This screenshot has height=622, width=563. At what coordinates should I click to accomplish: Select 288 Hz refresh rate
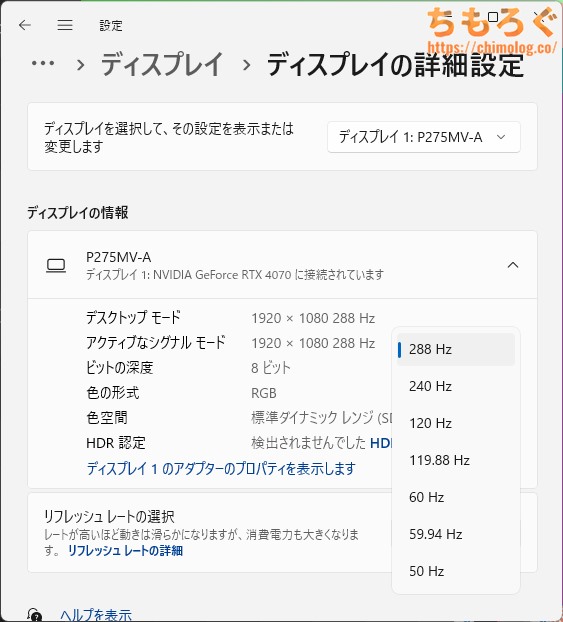tap(456, 349)
